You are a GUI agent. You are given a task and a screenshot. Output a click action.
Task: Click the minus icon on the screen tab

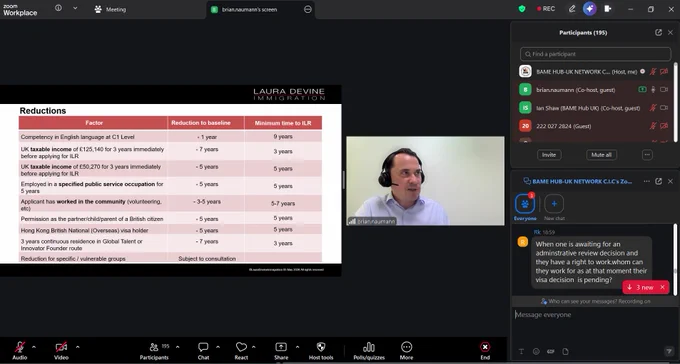[x=307, y=9]
